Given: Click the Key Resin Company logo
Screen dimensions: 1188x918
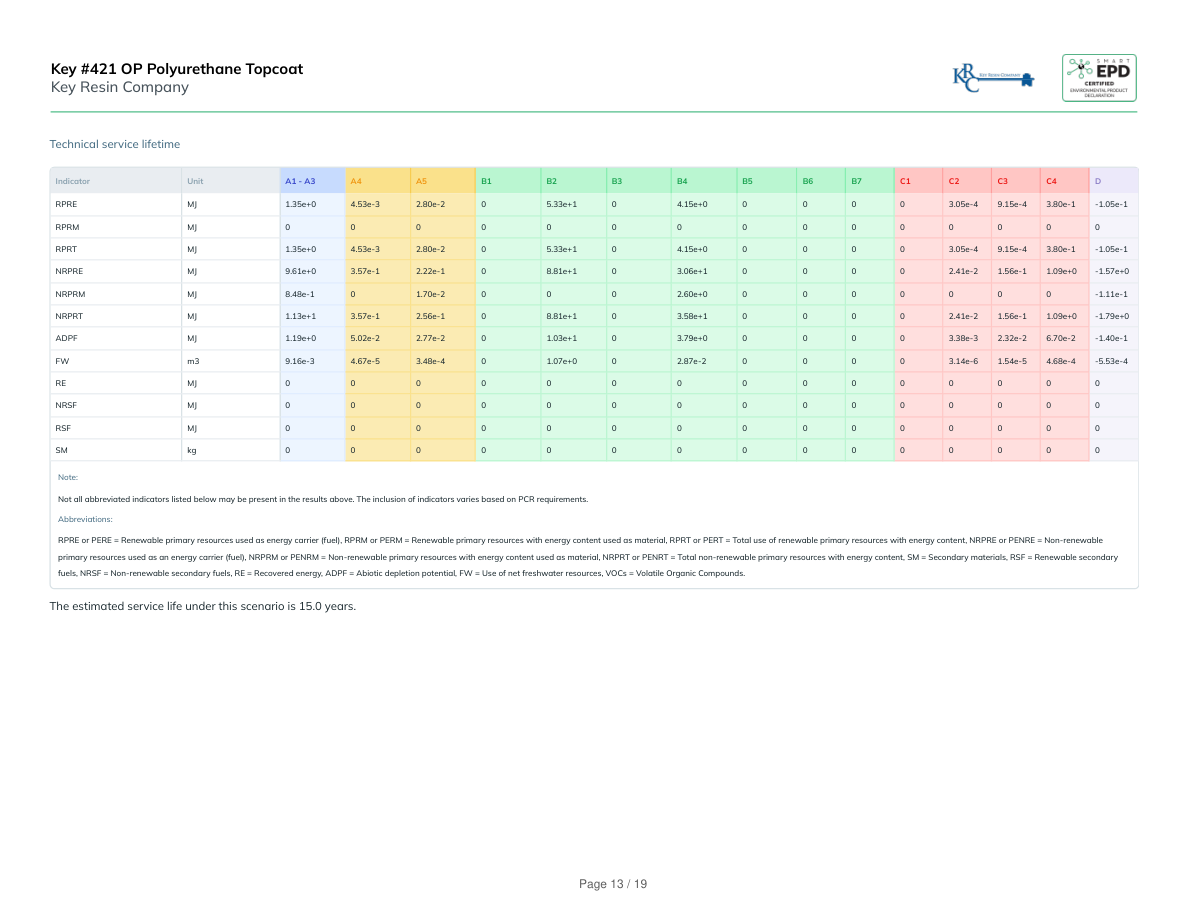Looking at the screenshot, I should point(993,79).
